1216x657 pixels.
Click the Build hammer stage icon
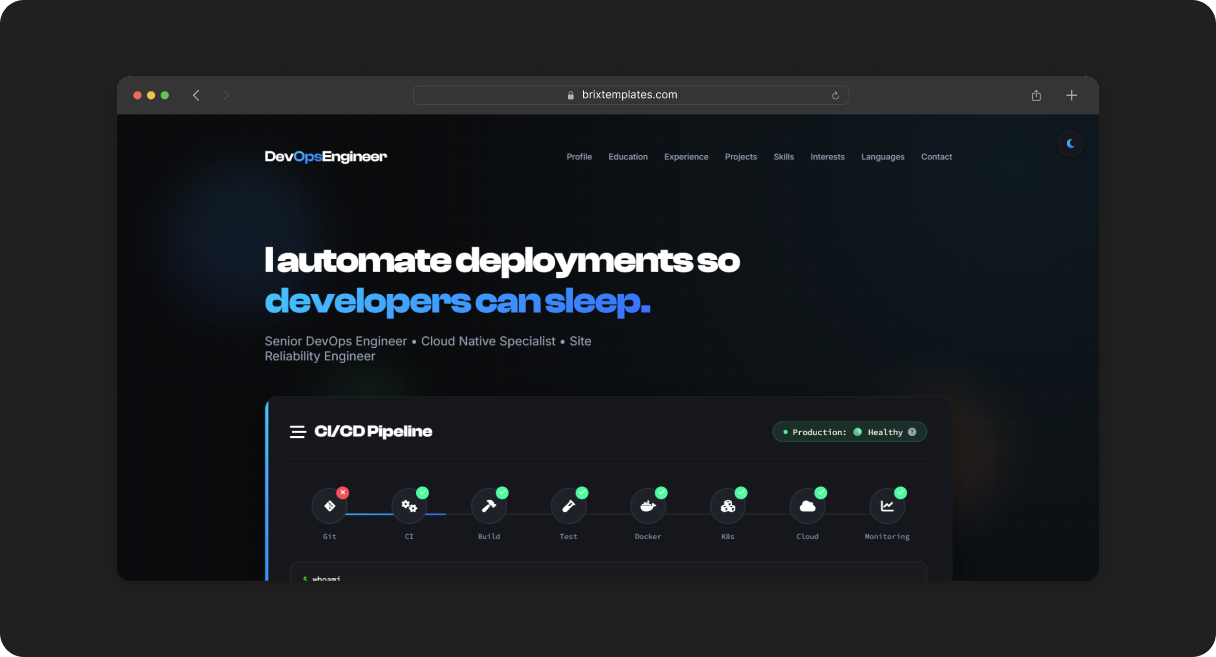(x=488, y=506)
